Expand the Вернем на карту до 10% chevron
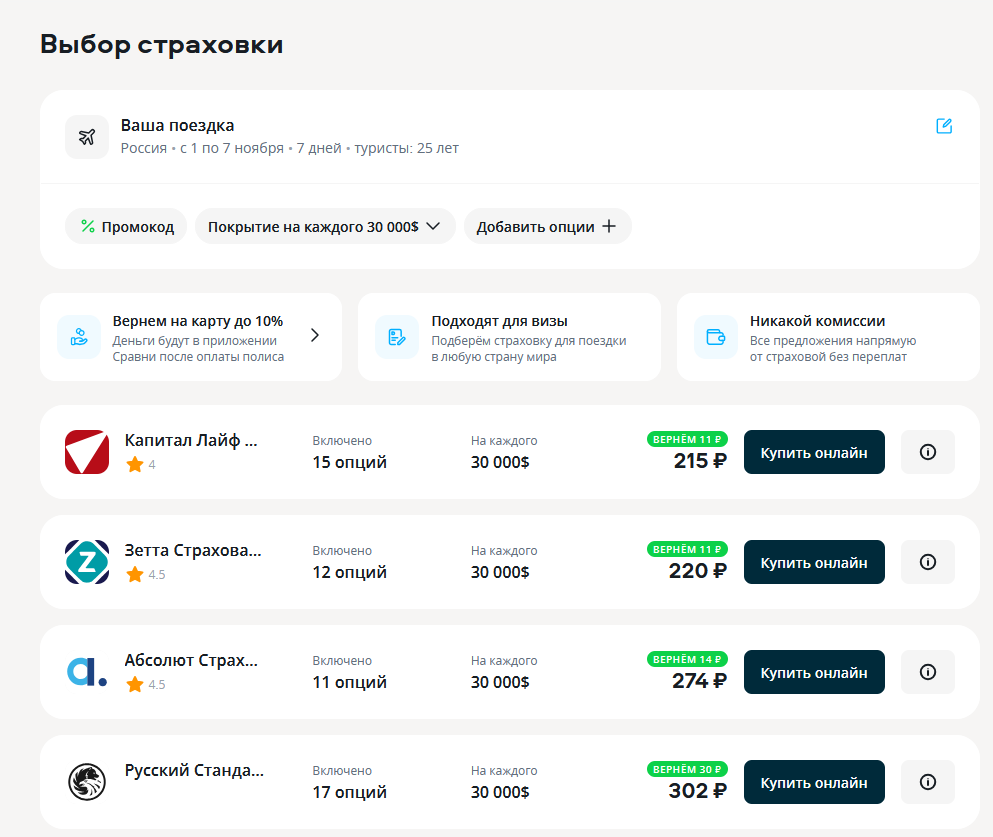Screen dimensions: 993x837 click(315, 336)
